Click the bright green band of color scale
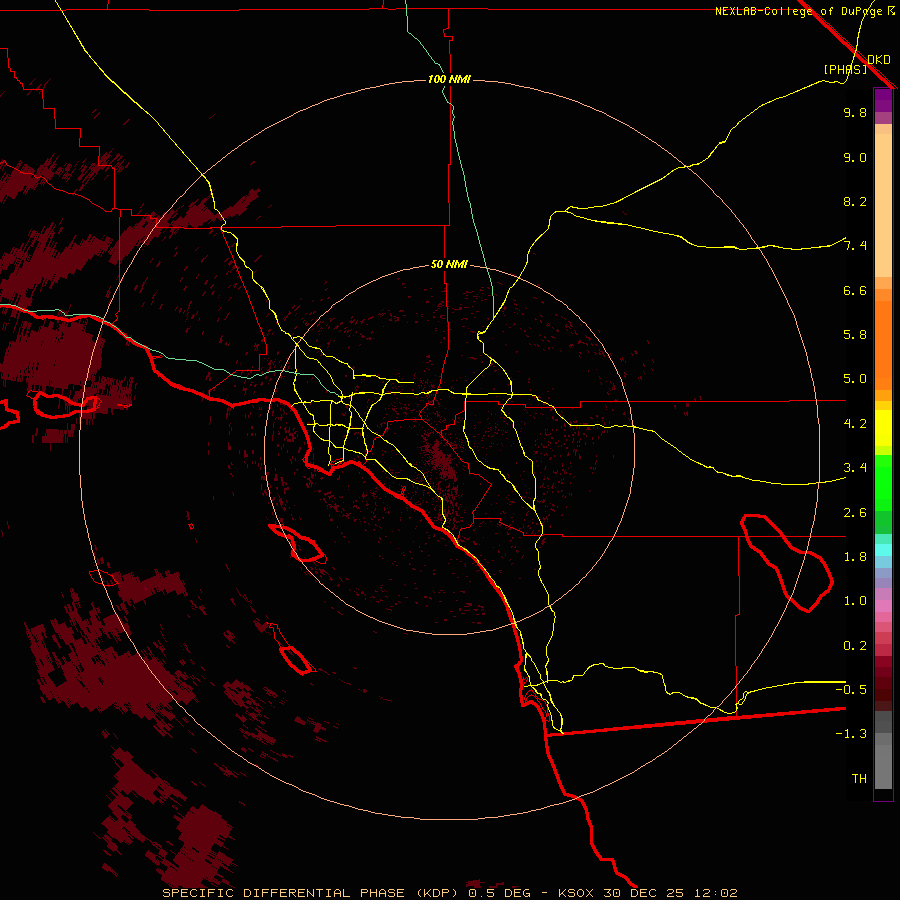900x900 pixels. coord(883,483)
